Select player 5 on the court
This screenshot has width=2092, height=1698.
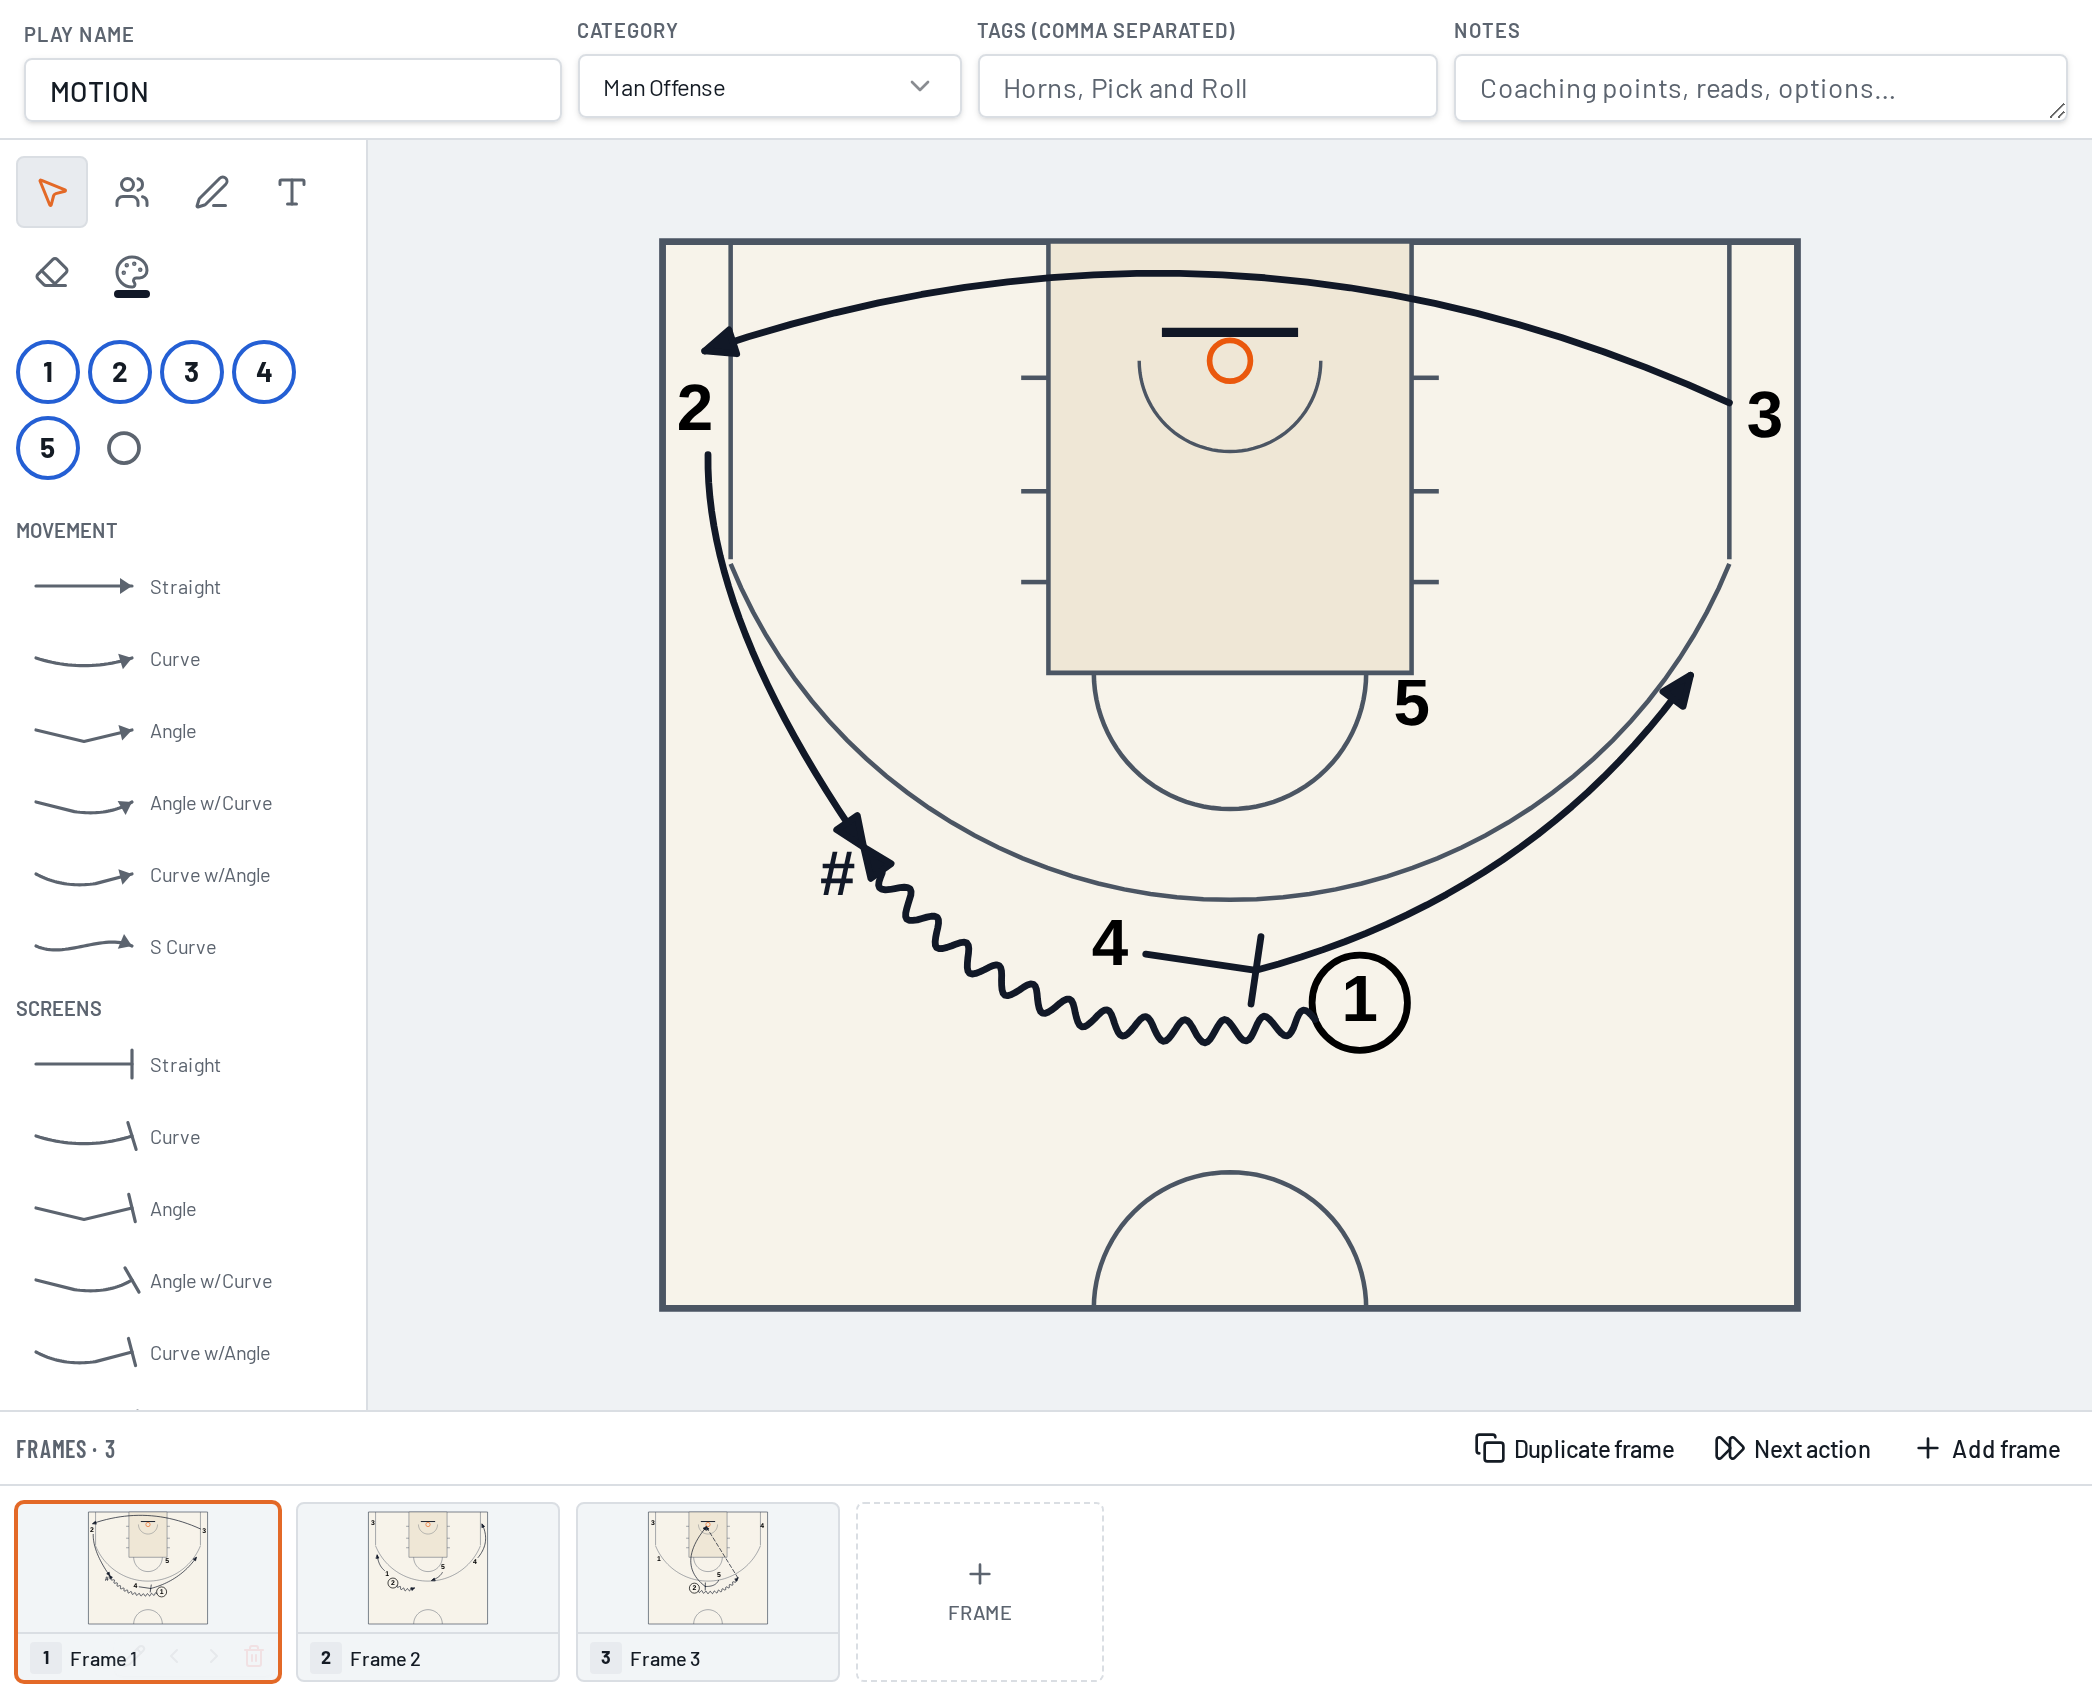(1411, 703)
